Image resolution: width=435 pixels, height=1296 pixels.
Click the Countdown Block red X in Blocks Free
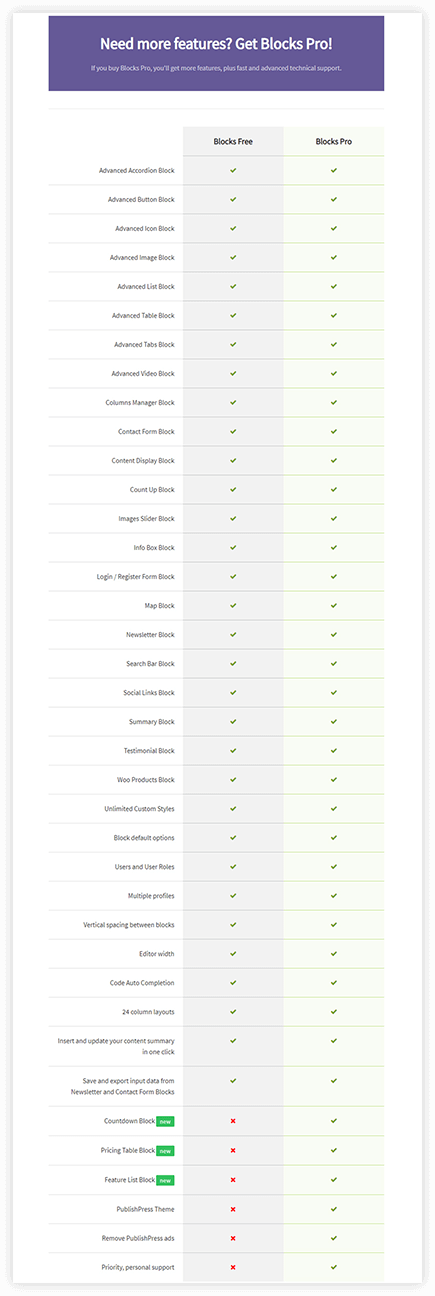[233, 1121]
